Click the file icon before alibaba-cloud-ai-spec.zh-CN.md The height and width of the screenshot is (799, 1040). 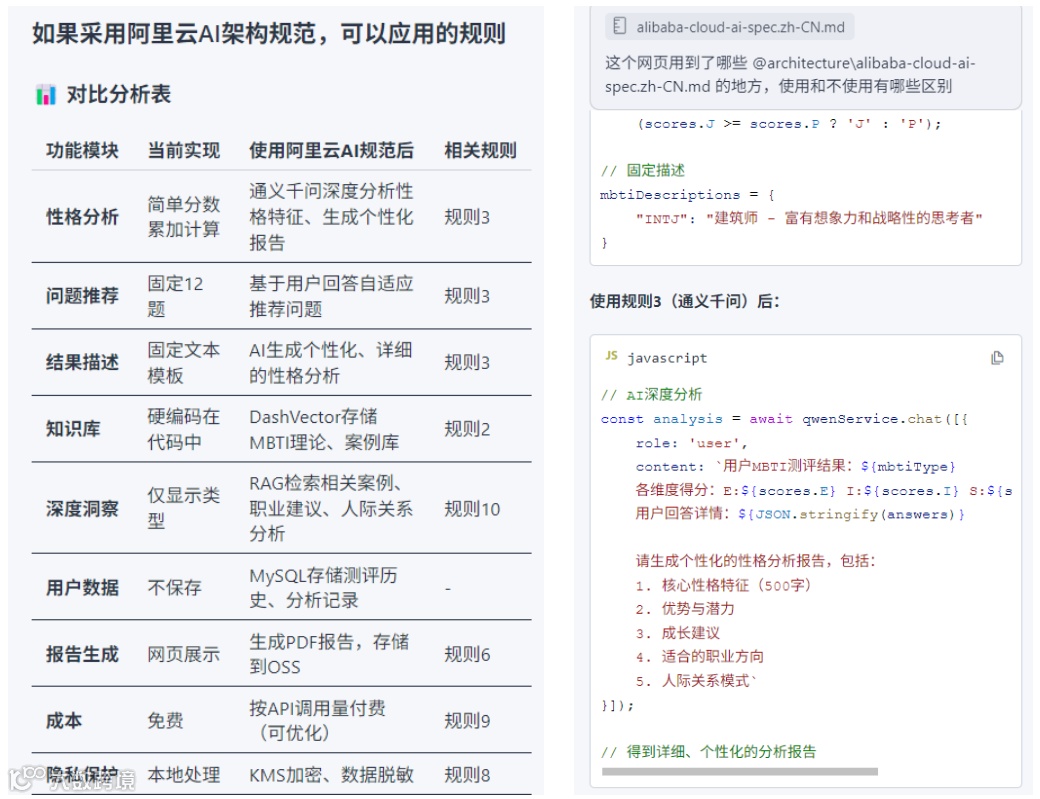coord(619,27)
